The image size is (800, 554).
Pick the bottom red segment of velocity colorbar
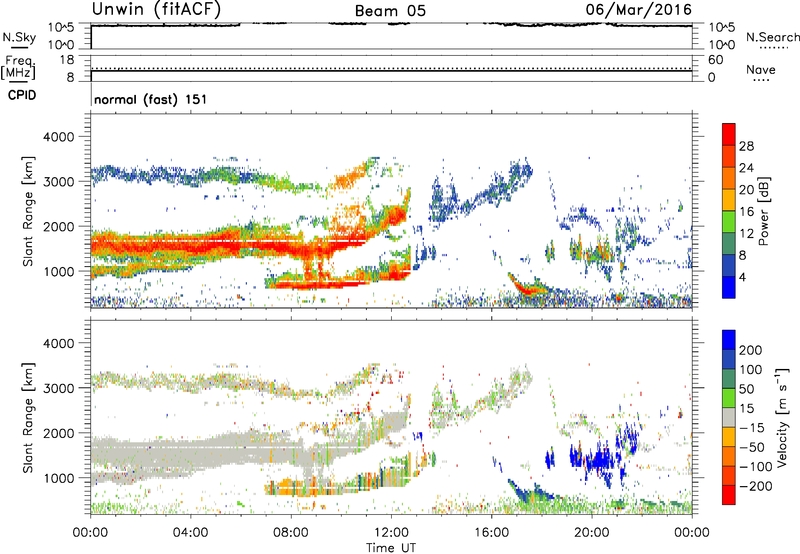(x=729, y=495)
